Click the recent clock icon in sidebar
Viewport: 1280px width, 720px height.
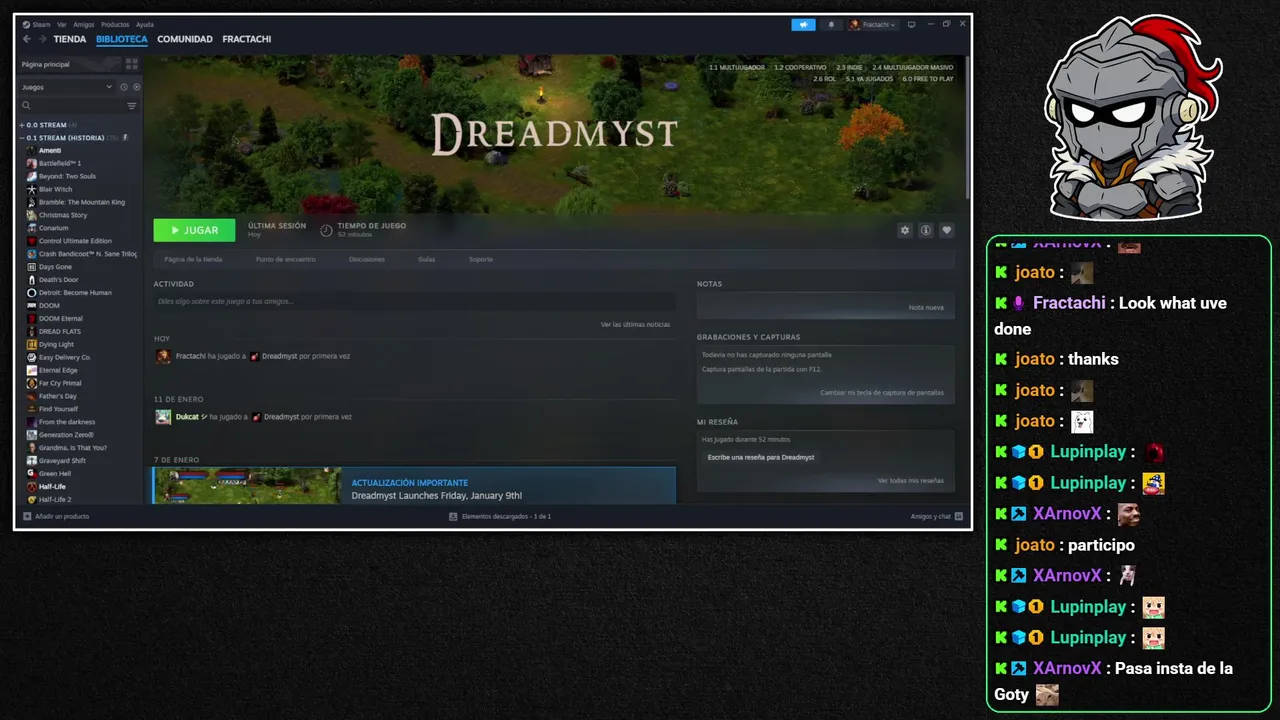point(125,87)
